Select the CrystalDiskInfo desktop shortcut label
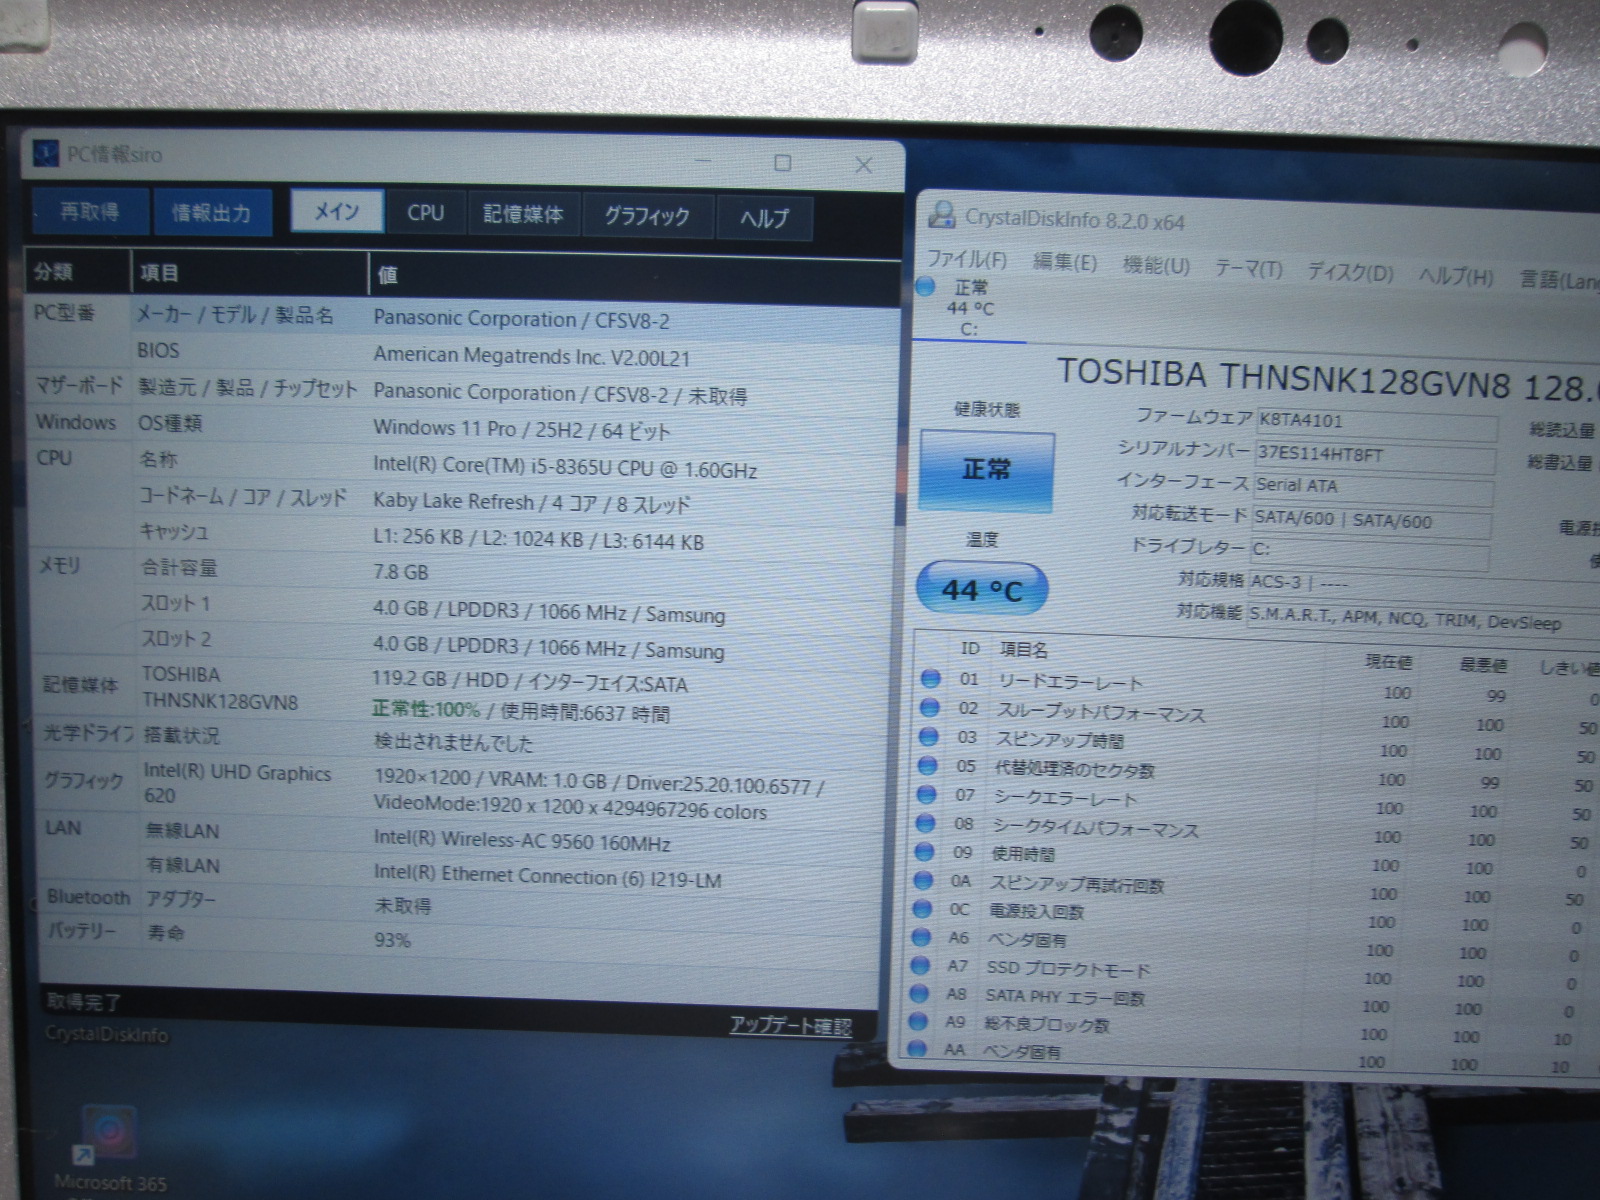 coord(107,1035)
